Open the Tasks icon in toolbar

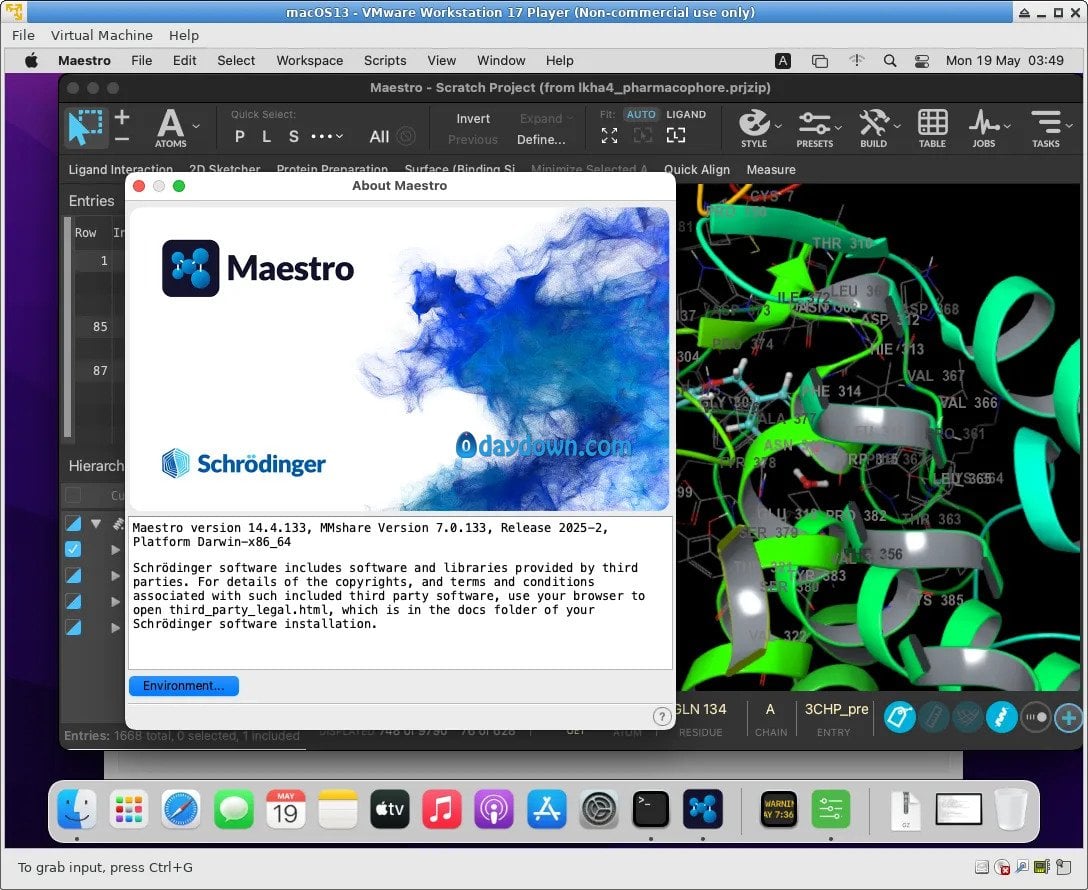point(1046,124)
